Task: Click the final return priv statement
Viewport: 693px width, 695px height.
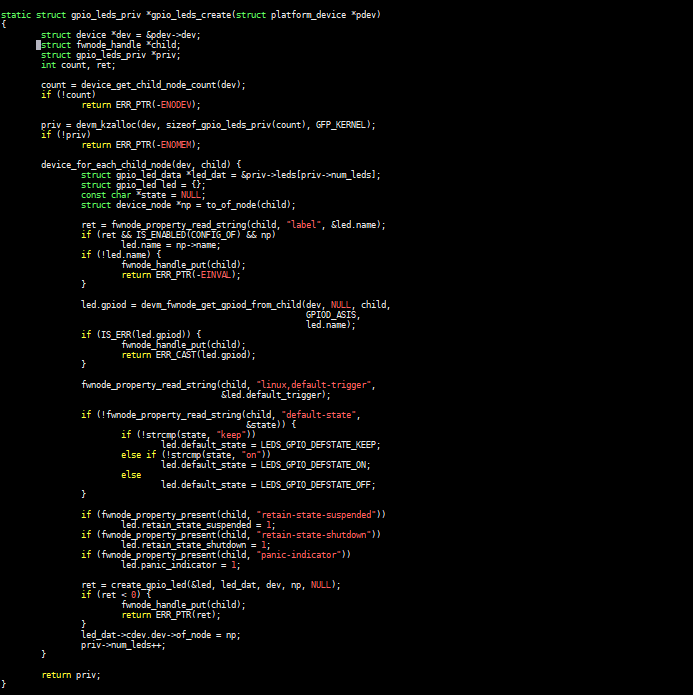Action: pos(71,674)
